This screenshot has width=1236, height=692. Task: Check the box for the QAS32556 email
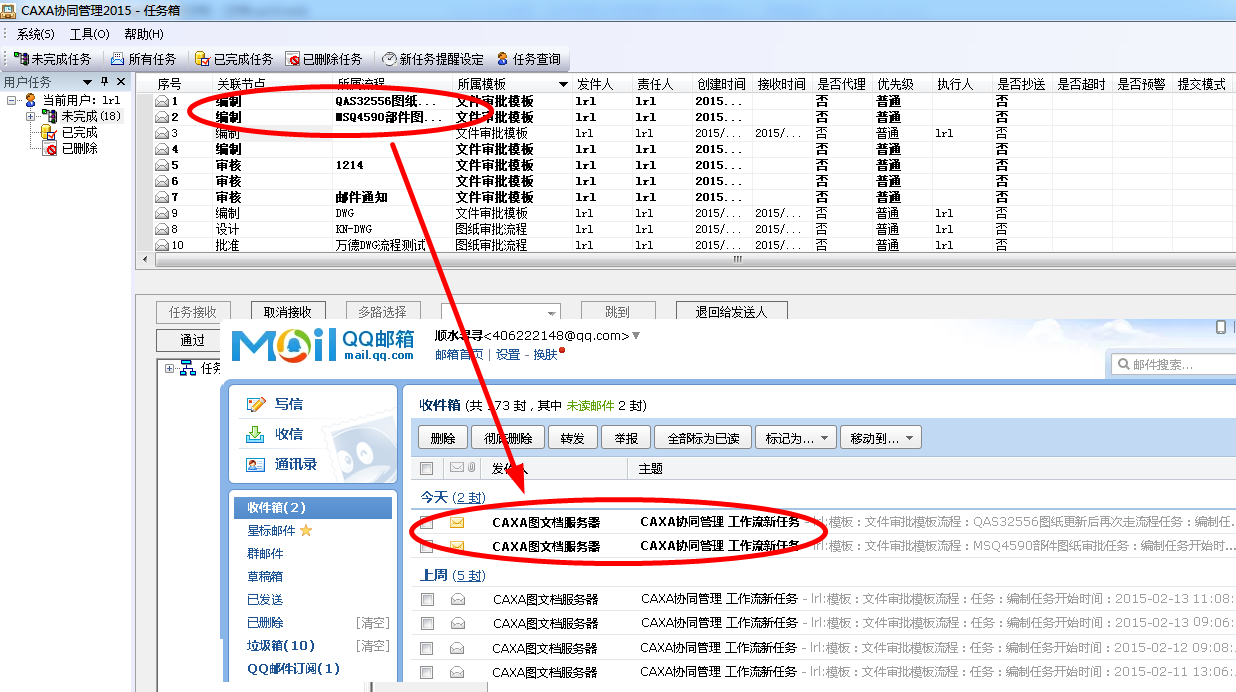pos(427,522)
